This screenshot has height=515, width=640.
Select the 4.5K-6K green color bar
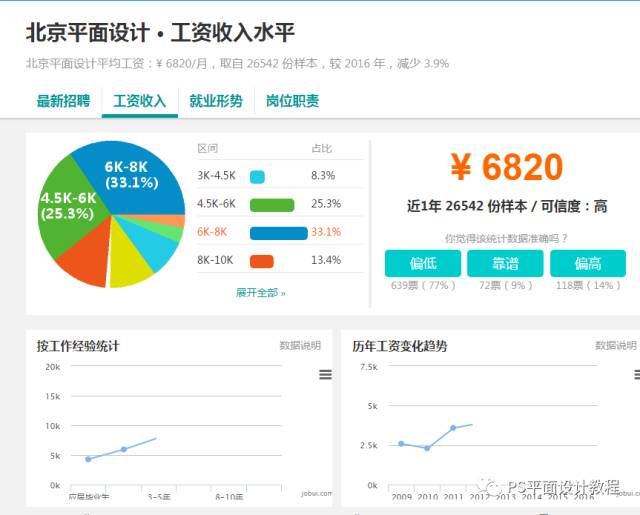pyautogui.click(x=272, y=205)
